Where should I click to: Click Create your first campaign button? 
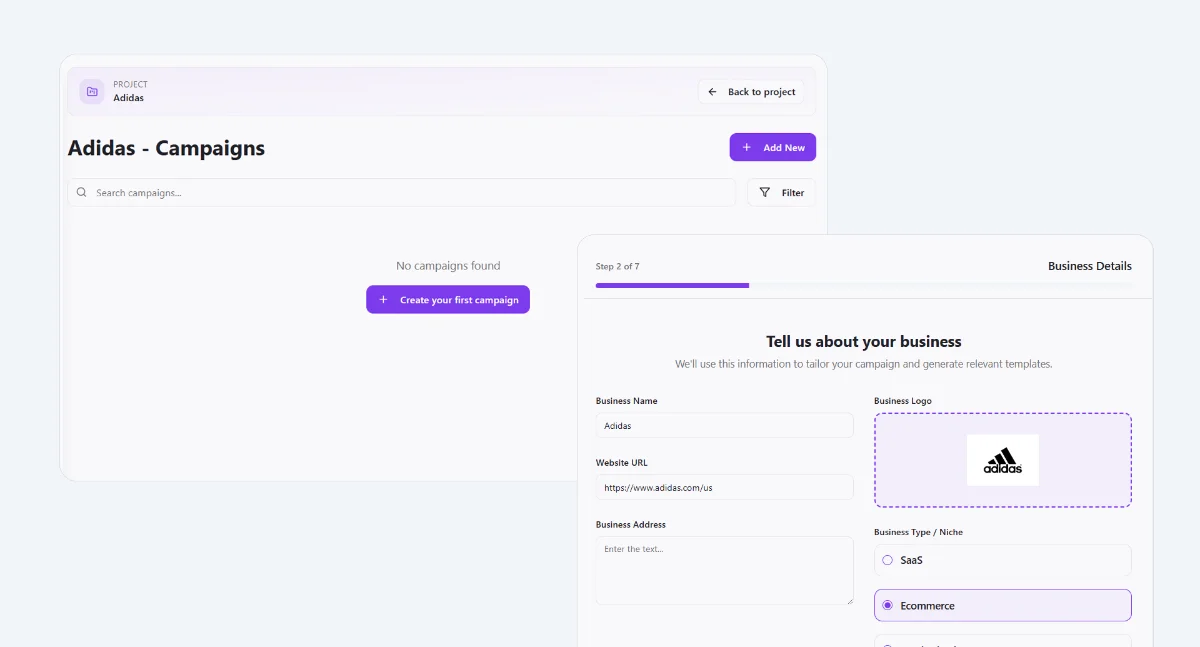click(x=448, y=299)
